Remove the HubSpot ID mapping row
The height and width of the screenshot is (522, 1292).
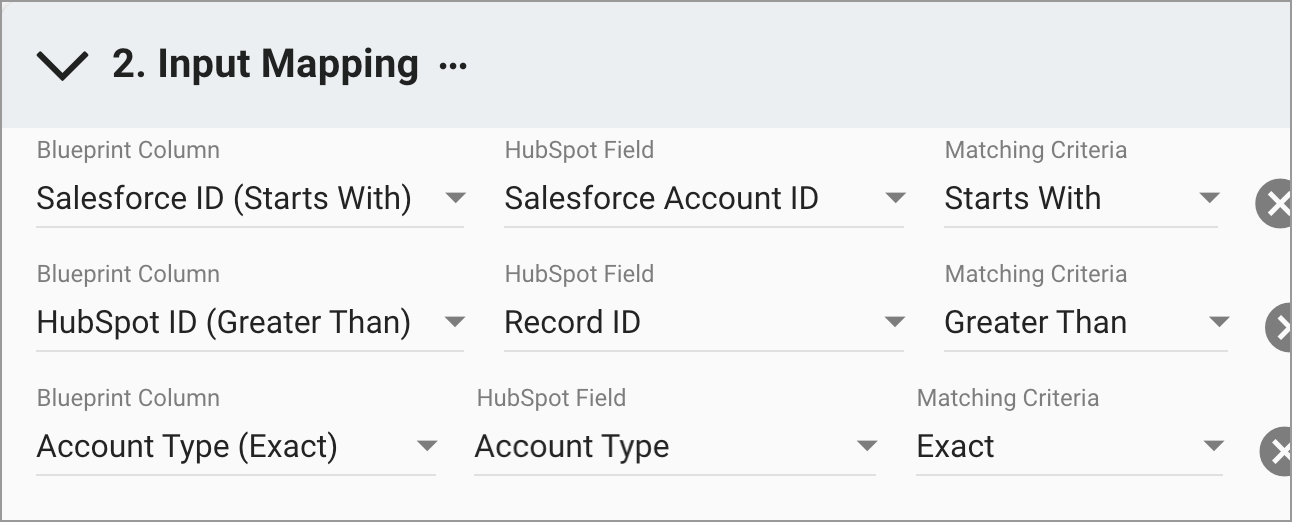[1278, 328]
